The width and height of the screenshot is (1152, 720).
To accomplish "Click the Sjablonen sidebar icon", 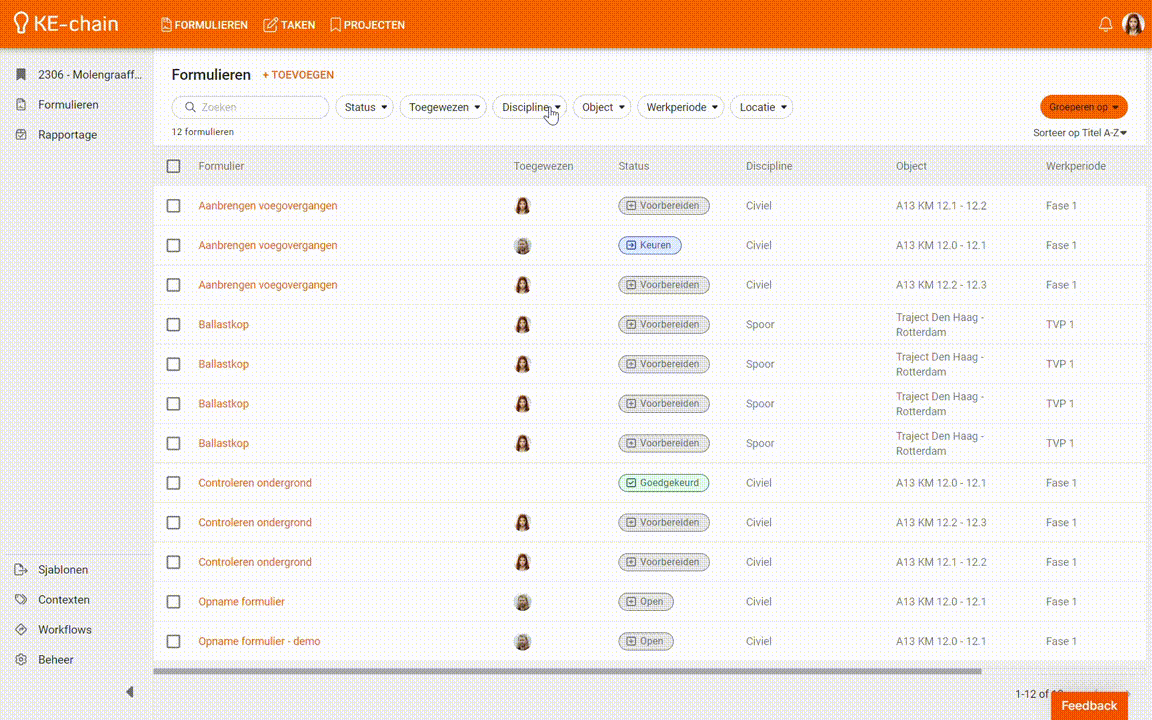I will click(20, 570).
